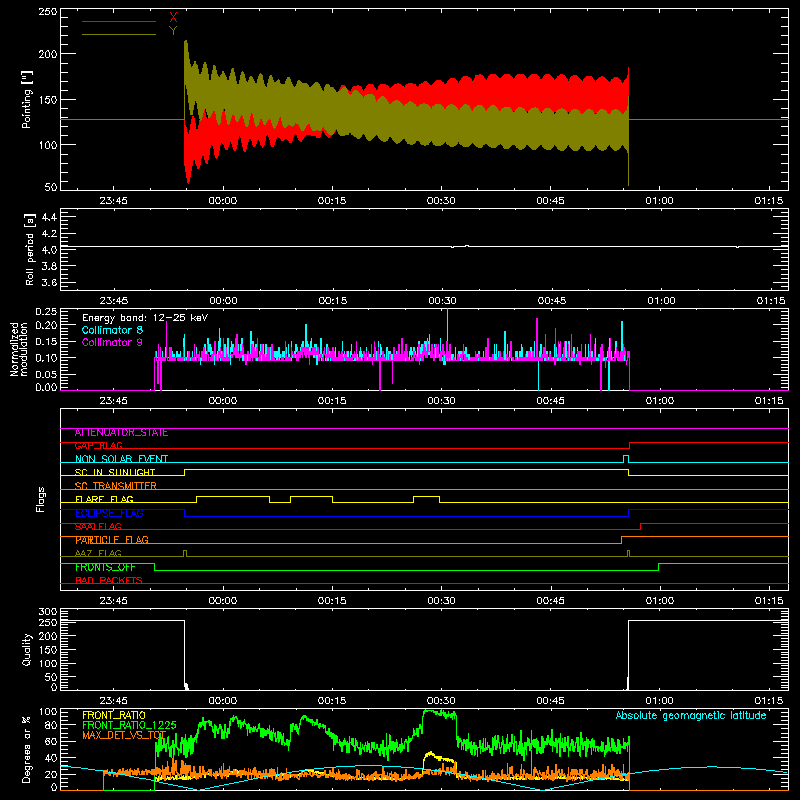Click the Collimator 8 legend entry

pos(112,330)
